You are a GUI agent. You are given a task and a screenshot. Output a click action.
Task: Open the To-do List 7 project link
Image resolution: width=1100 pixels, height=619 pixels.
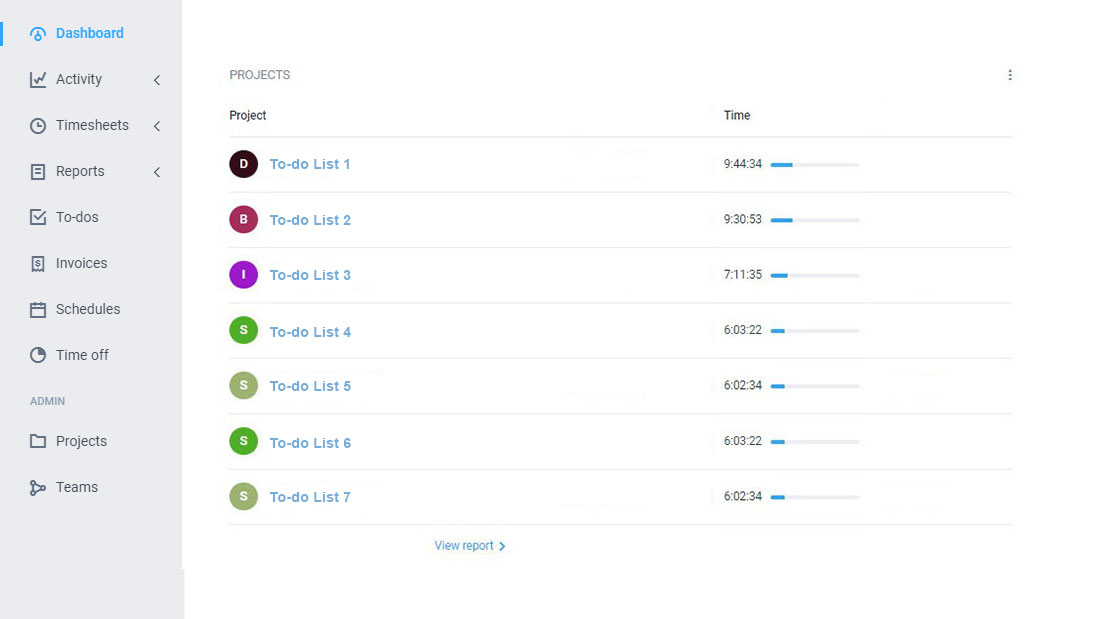point(309,497)
